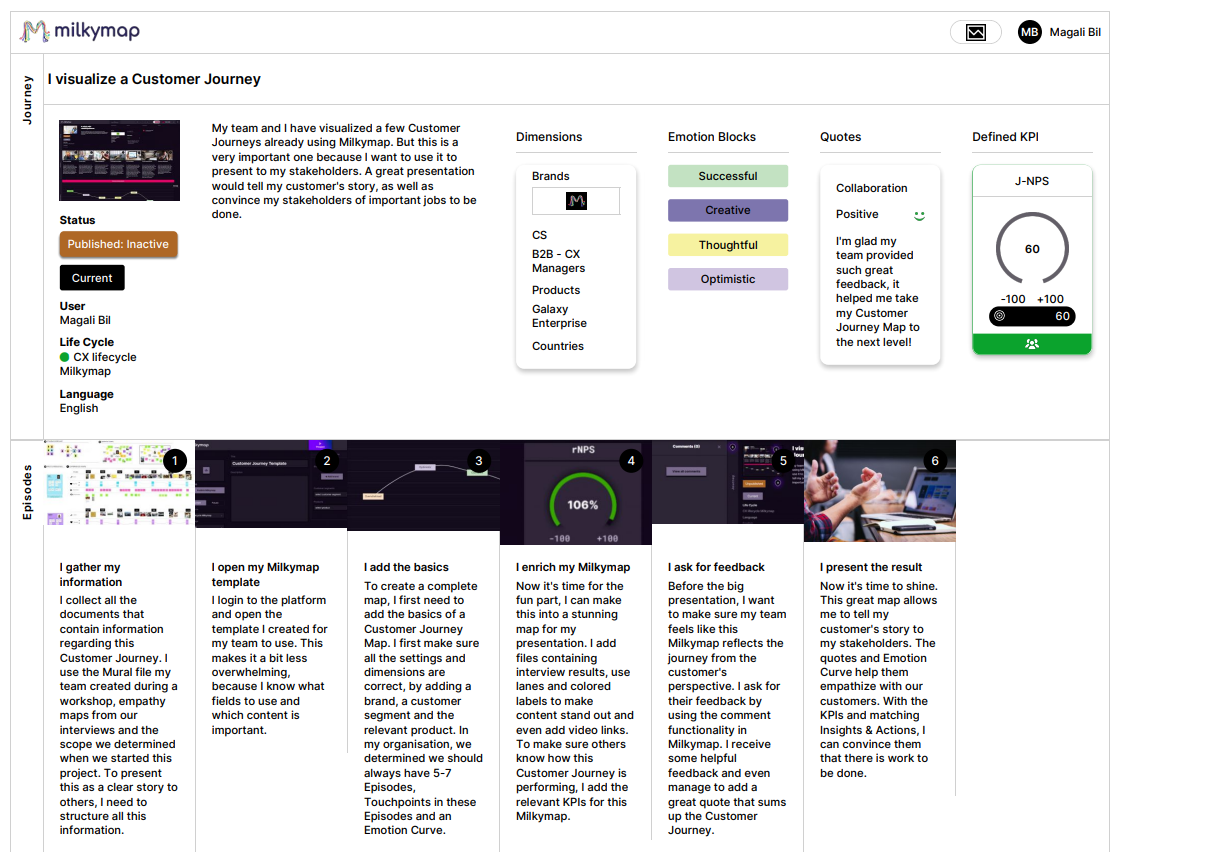Click the J-NPS KPI title
Viewport: 1205px width, 852px height.
pyautogui.click(x=1032, y=182)
